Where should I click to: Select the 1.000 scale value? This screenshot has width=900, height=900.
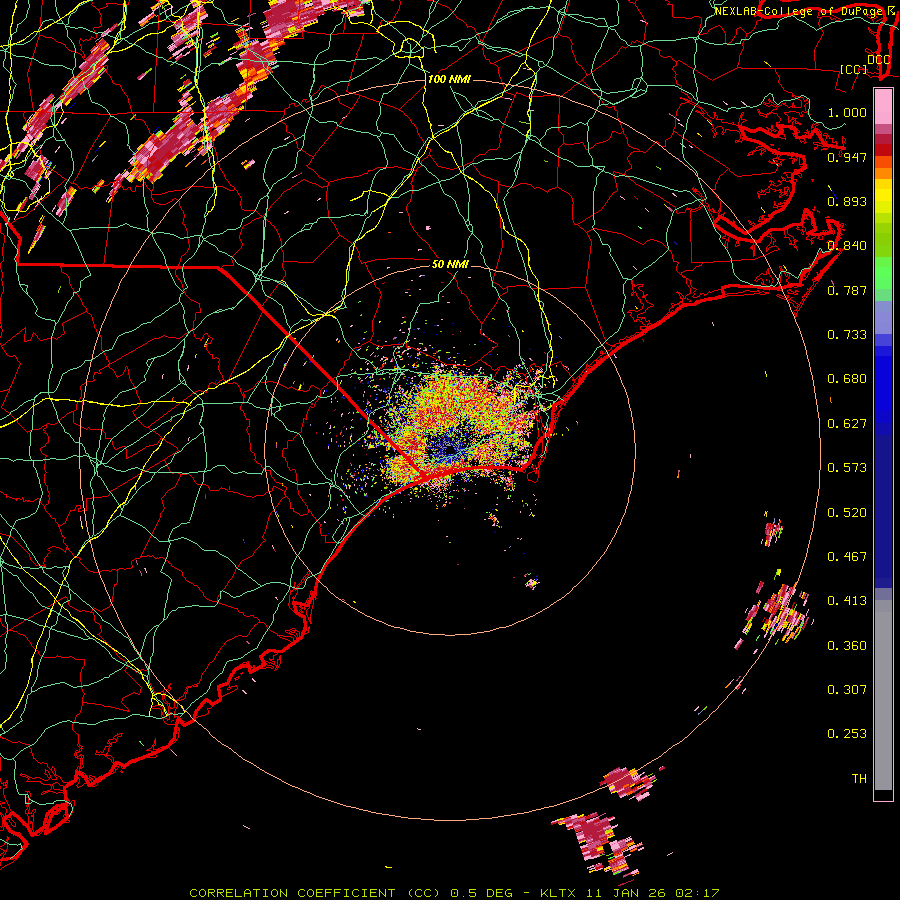847,112
